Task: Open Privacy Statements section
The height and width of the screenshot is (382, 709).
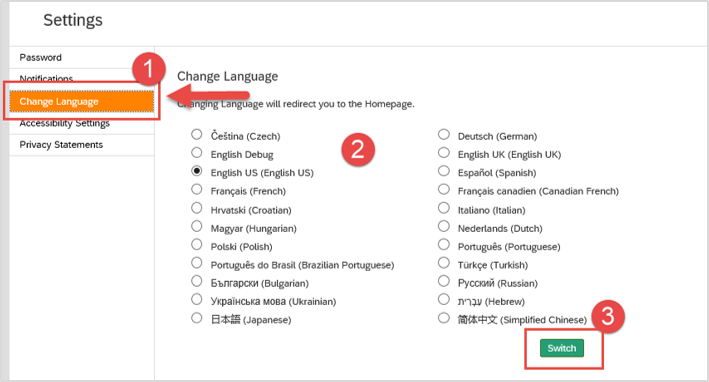Action: pos(81,145)
